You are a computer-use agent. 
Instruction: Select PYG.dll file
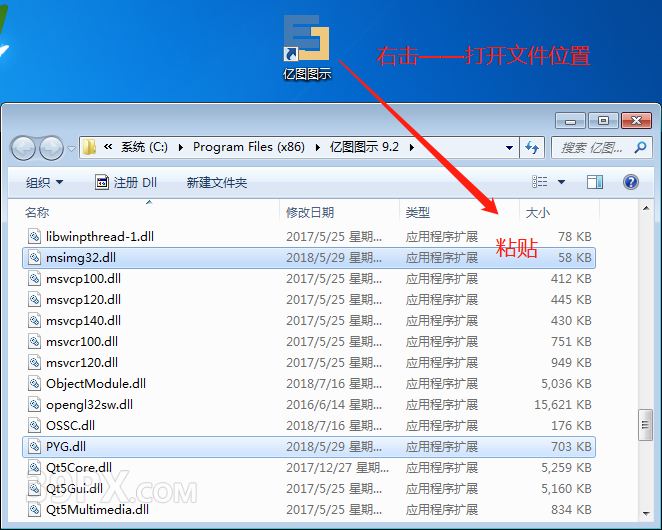309,447
